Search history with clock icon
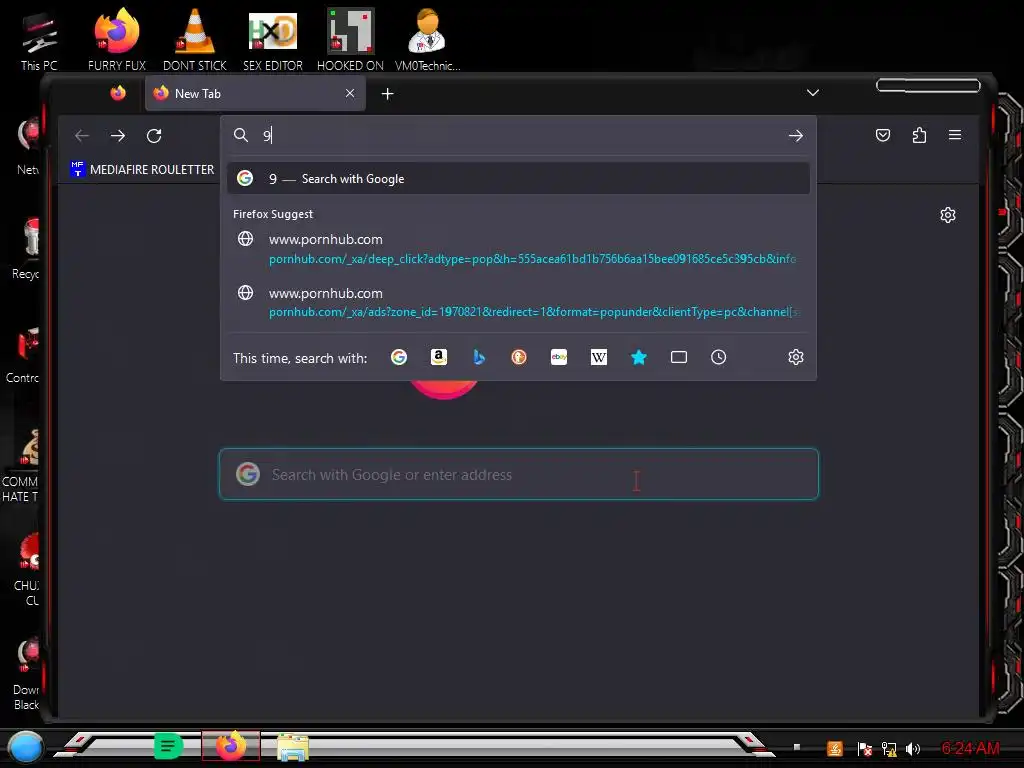The height and width of the screenshot is (768, 1024). [x=718, y=357]
